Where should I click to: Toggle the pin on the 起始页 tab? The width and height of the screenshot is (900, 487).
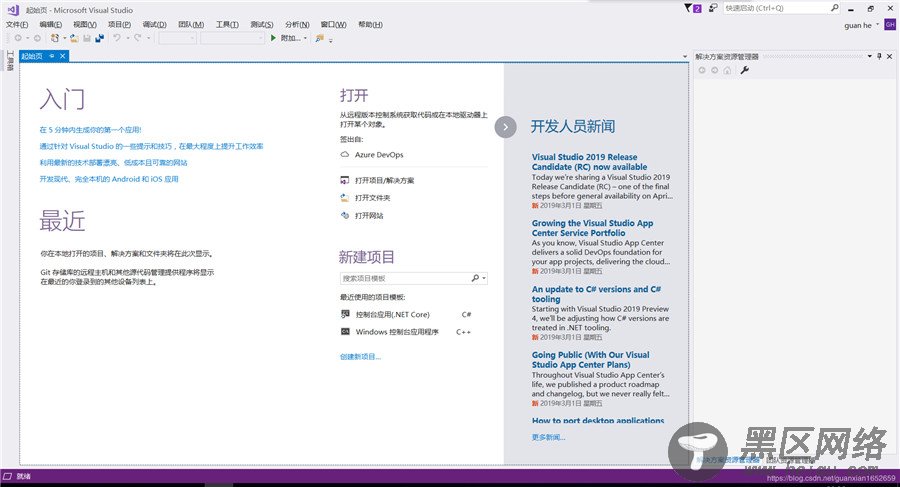52,56
